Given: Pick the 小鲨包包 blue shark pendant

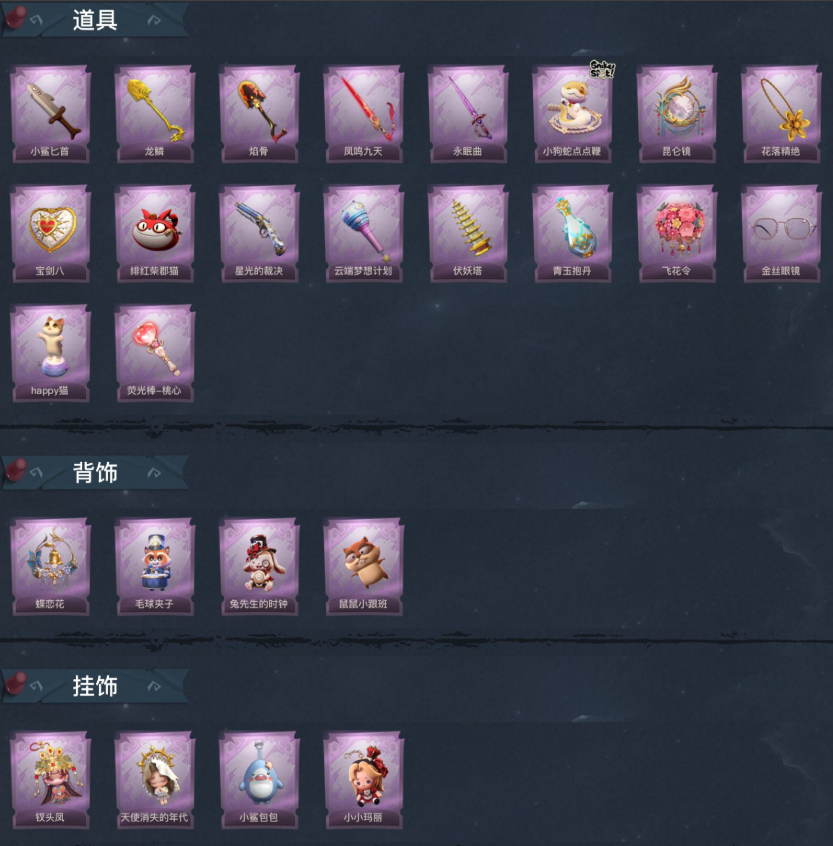Looking at the screenshot, I should pos(259,780).
